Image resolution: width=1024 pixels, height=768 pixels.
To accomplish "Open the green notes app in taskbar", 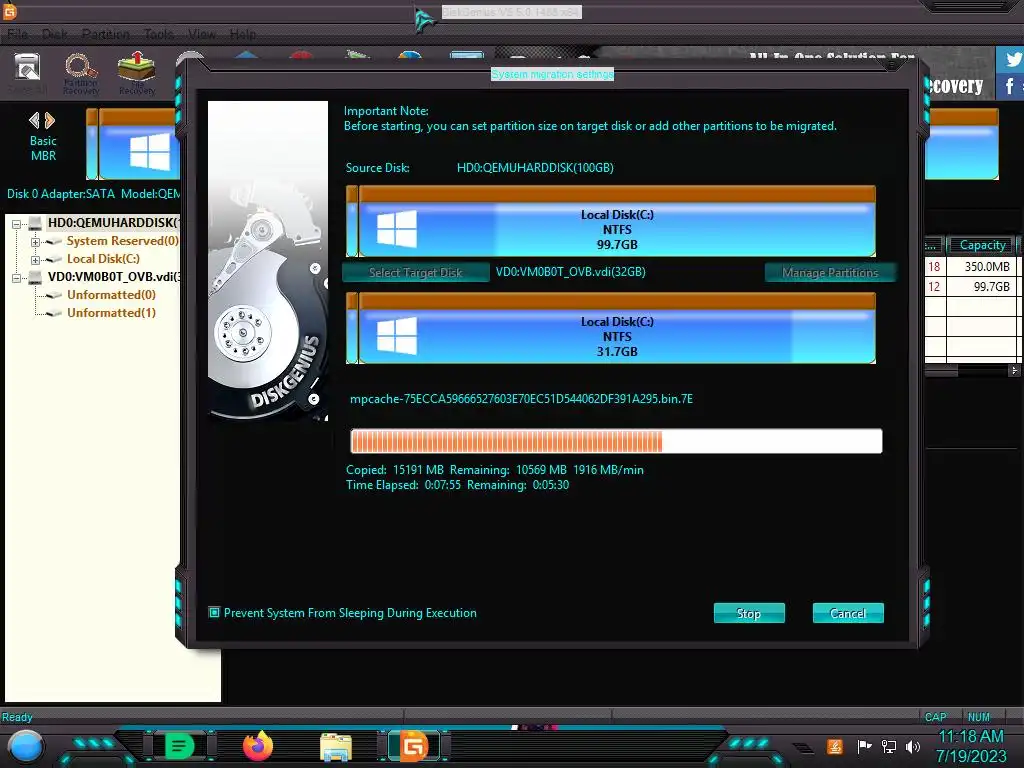I will click(179, 746).
